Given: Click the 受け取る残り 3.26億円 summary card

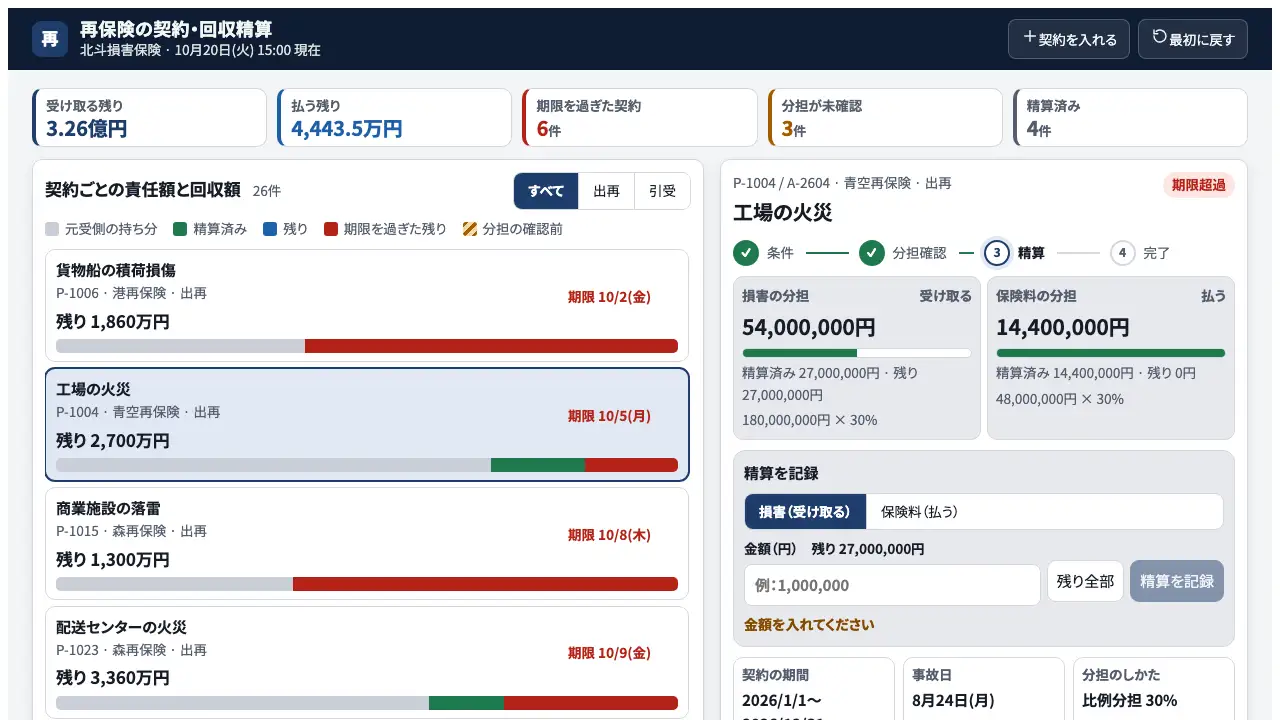Looking at the screenshot, I should 149,117.
